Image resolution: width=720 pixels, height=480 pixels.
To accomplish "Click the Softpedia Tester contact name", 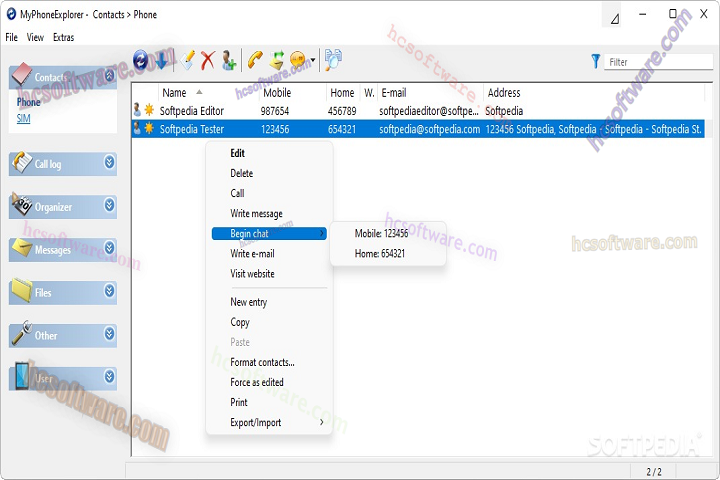I will point(192,130).
